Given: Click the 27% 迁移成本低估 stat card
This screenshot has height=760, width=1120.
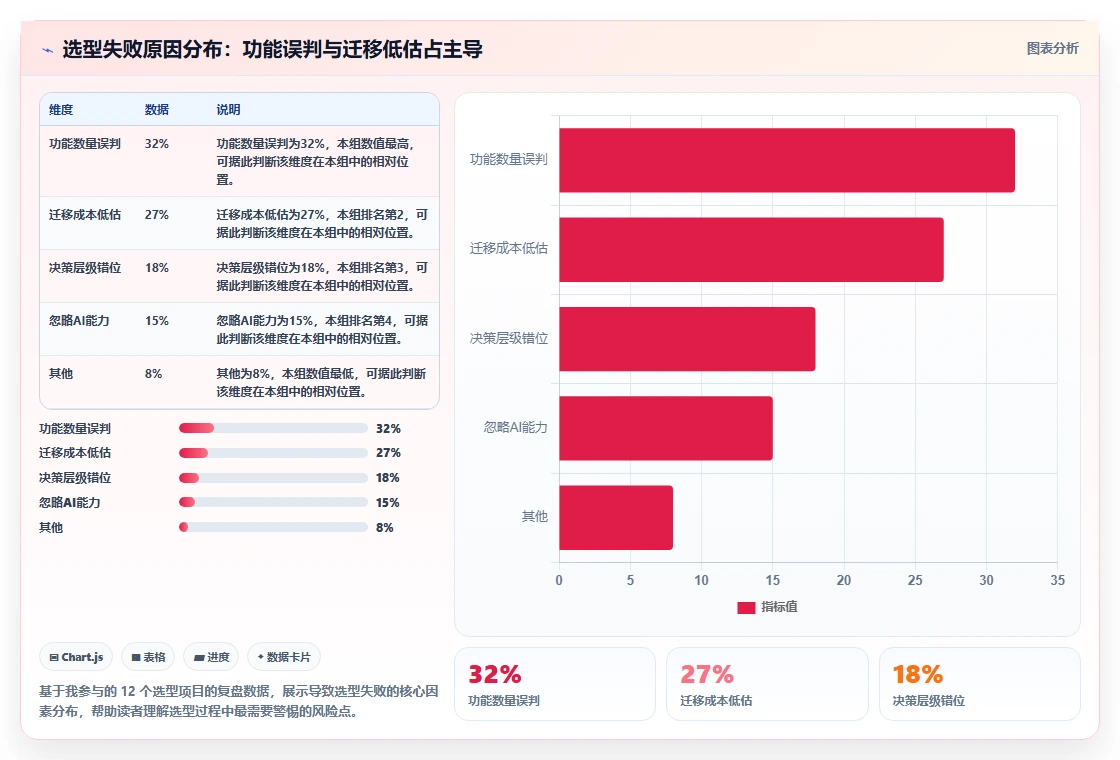Looking at the screenshot, I should pyautogui.click(x=767, y=684).
